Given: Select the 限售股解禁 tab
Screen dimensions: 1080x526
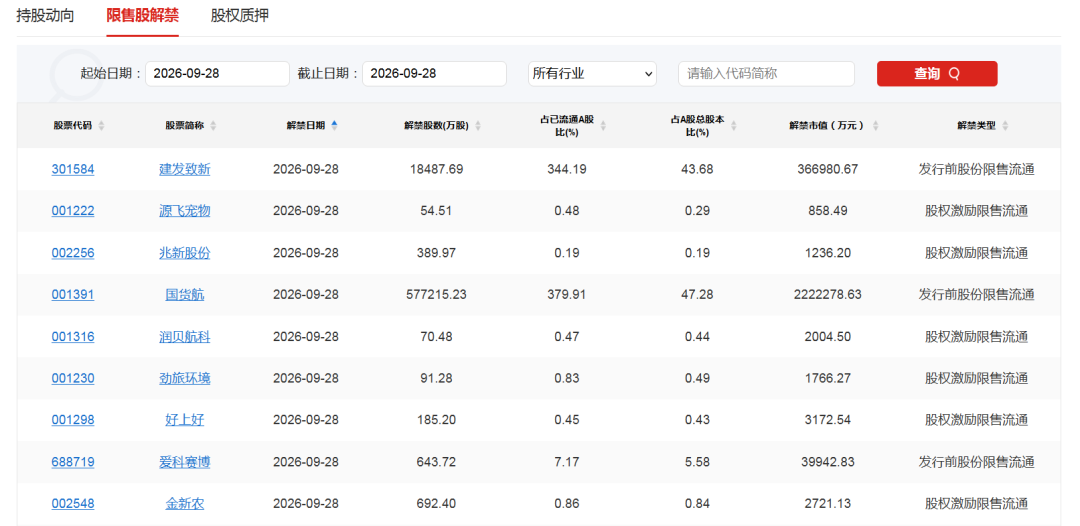Looking at the screenshot, I should tap(143, 16).
